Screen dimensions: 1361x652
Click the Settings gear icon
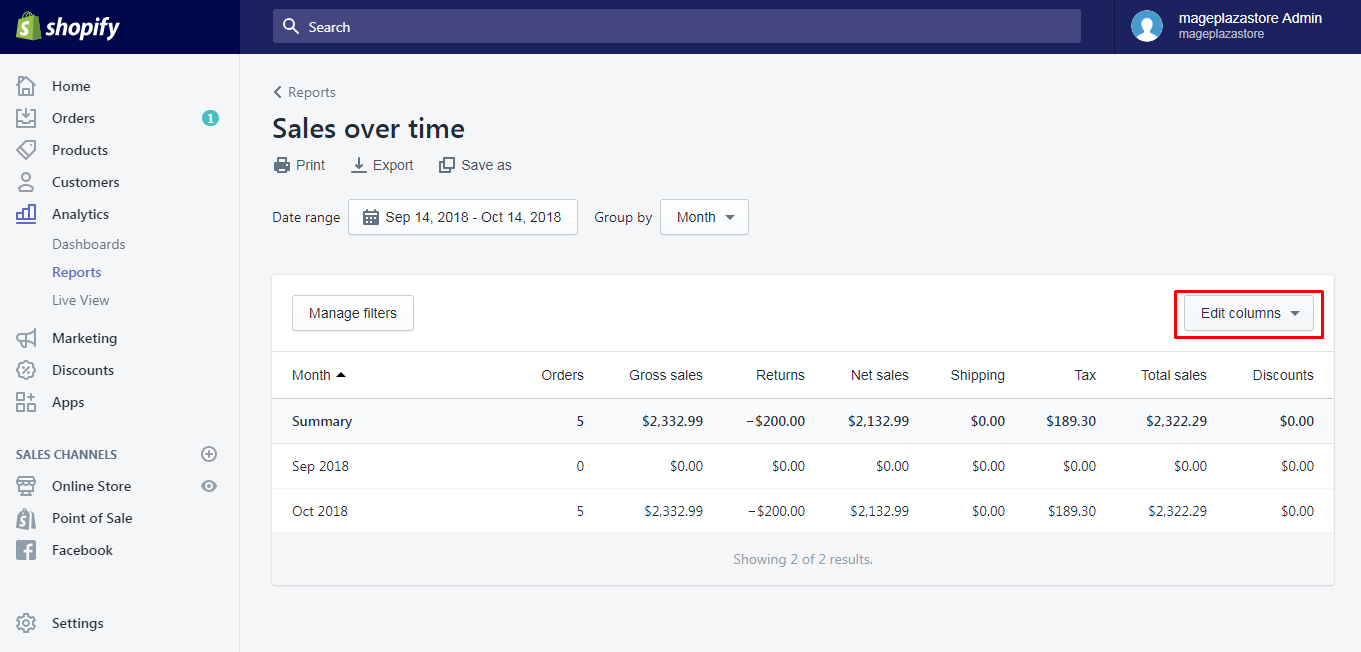pyautogui.click(x=26, y=623)
